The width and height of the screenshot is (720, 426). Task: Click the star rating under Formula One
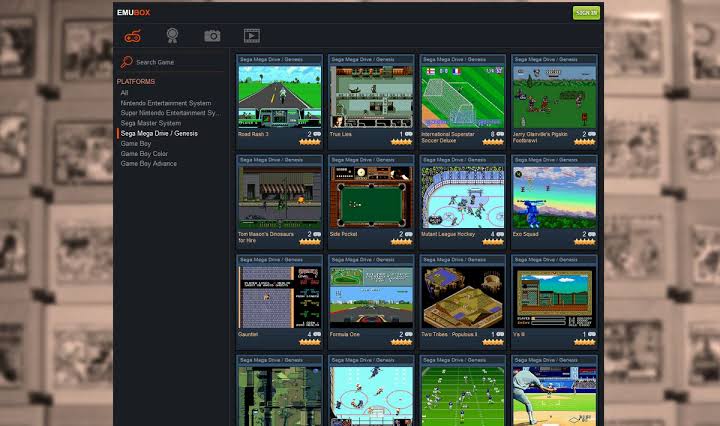(401, 342)
